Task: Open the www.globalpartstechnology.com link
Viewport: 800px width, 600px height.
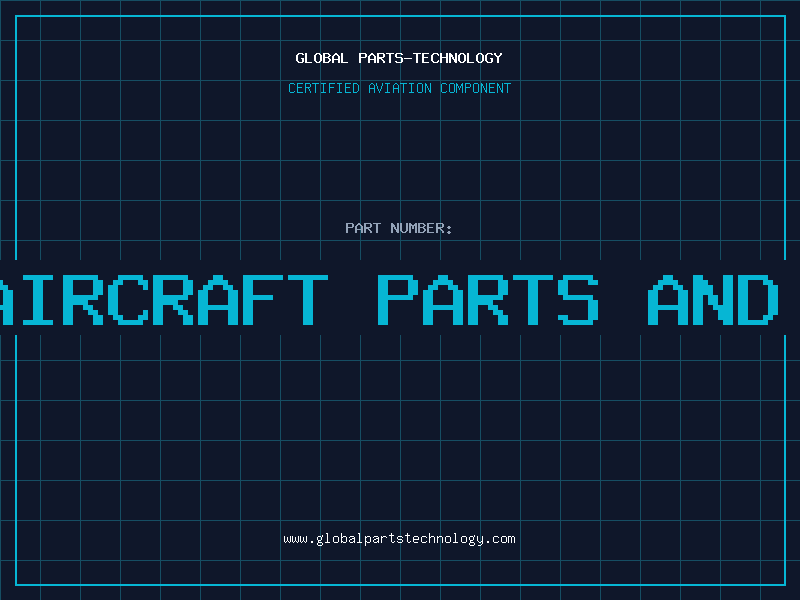Action: (399, 539)
